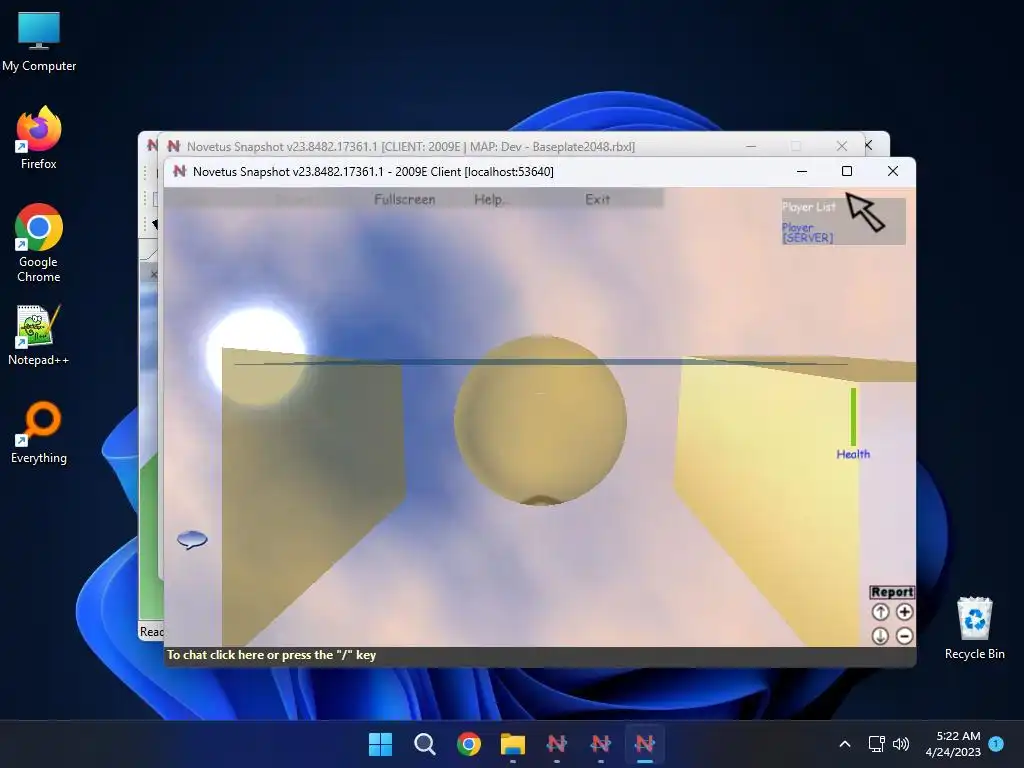Select the Everything search desktop shortcut
This screenshot has height=768, width=1024.
39,433
